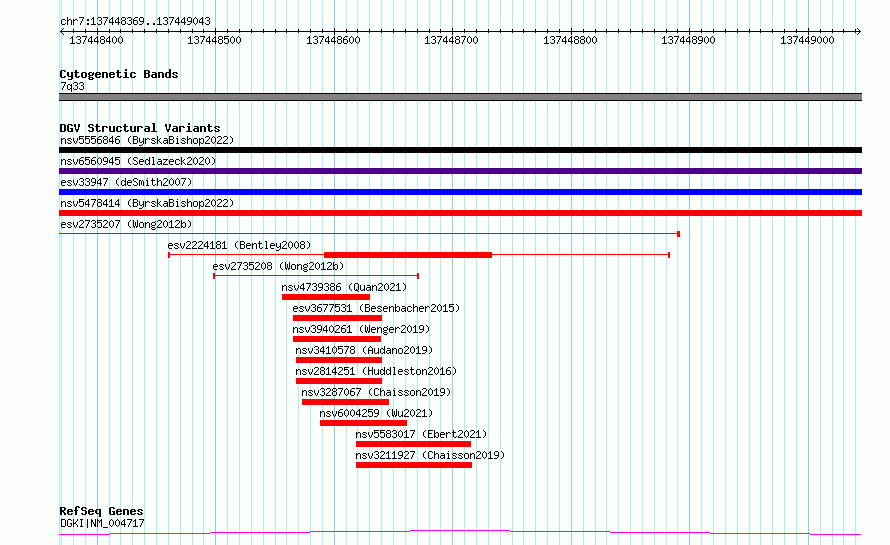
Task: Click the DGV Structural Variants track title
Action: pyautogui.click(x=140, y=128)
